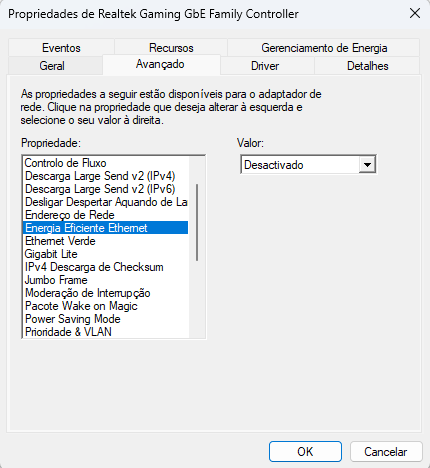Viewport: 430px width, 468px height.
Task: Close the properties dialog window
Action: (415, 14)
